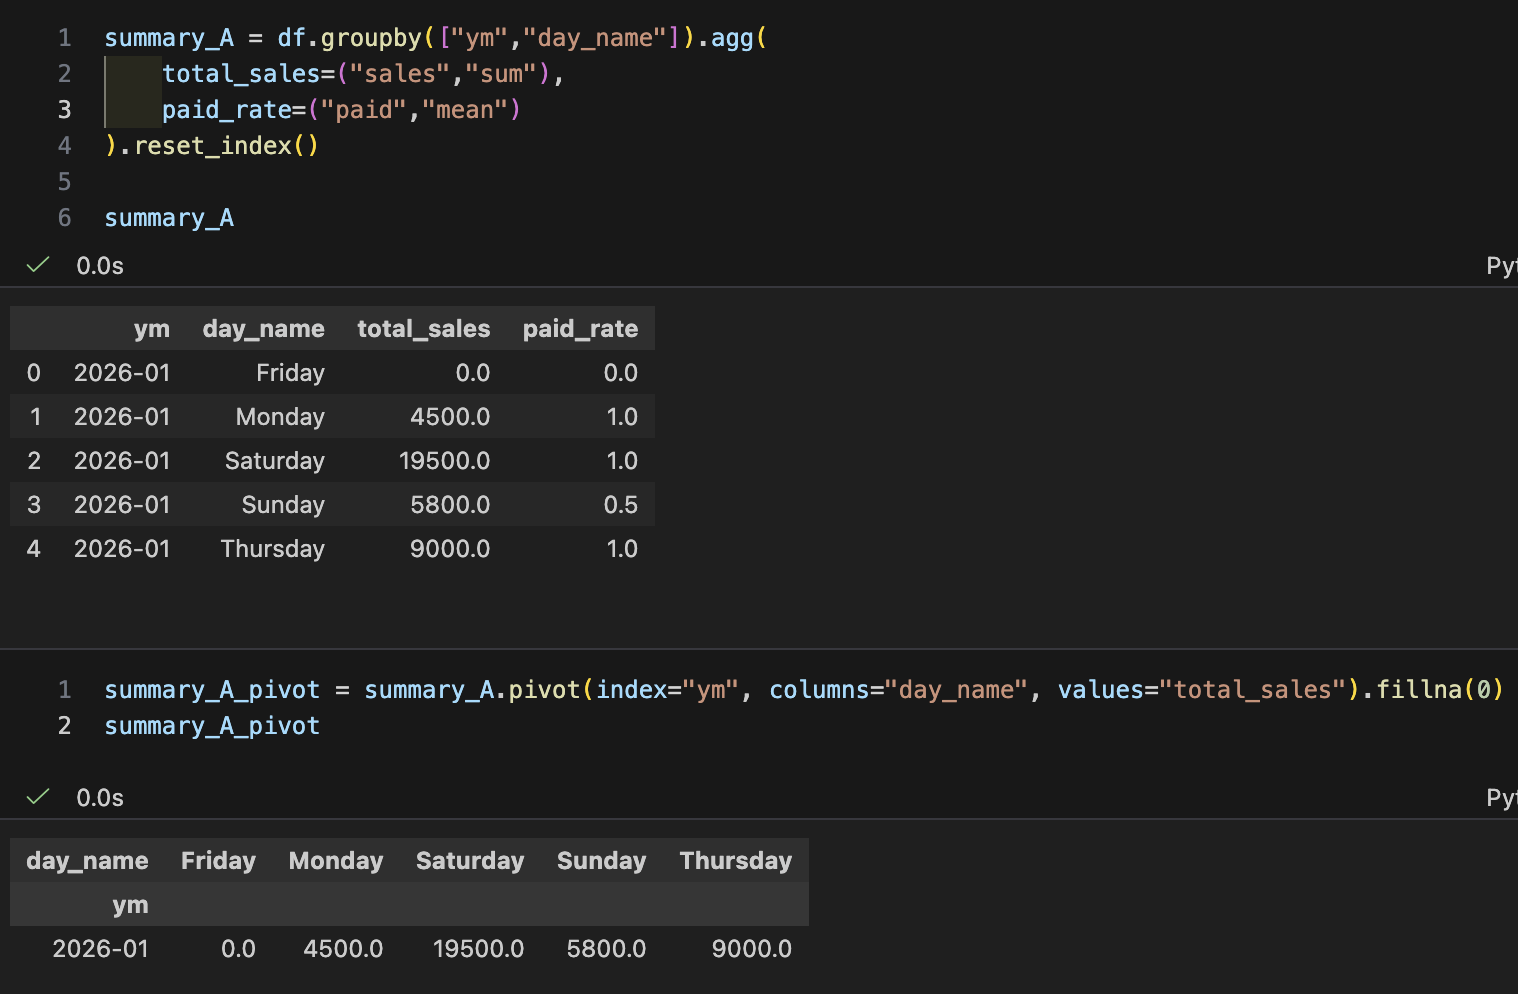Click the 'day_name' header in pivot table

click(x=87, y=861)
